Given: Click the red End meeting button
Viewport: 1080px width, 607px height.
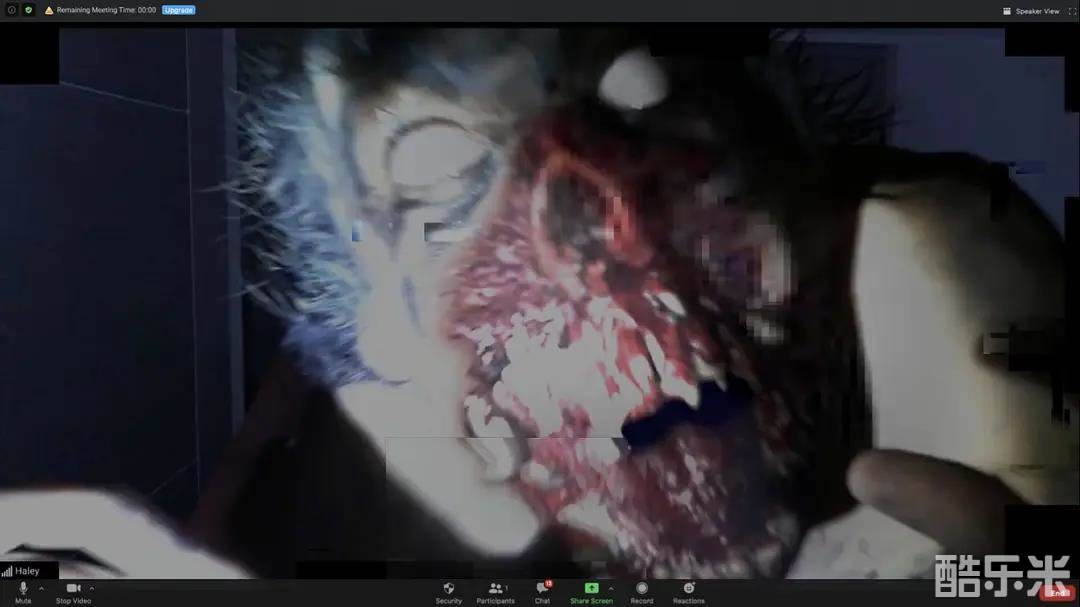Looking at the screenshot, I should (1057, 592).
